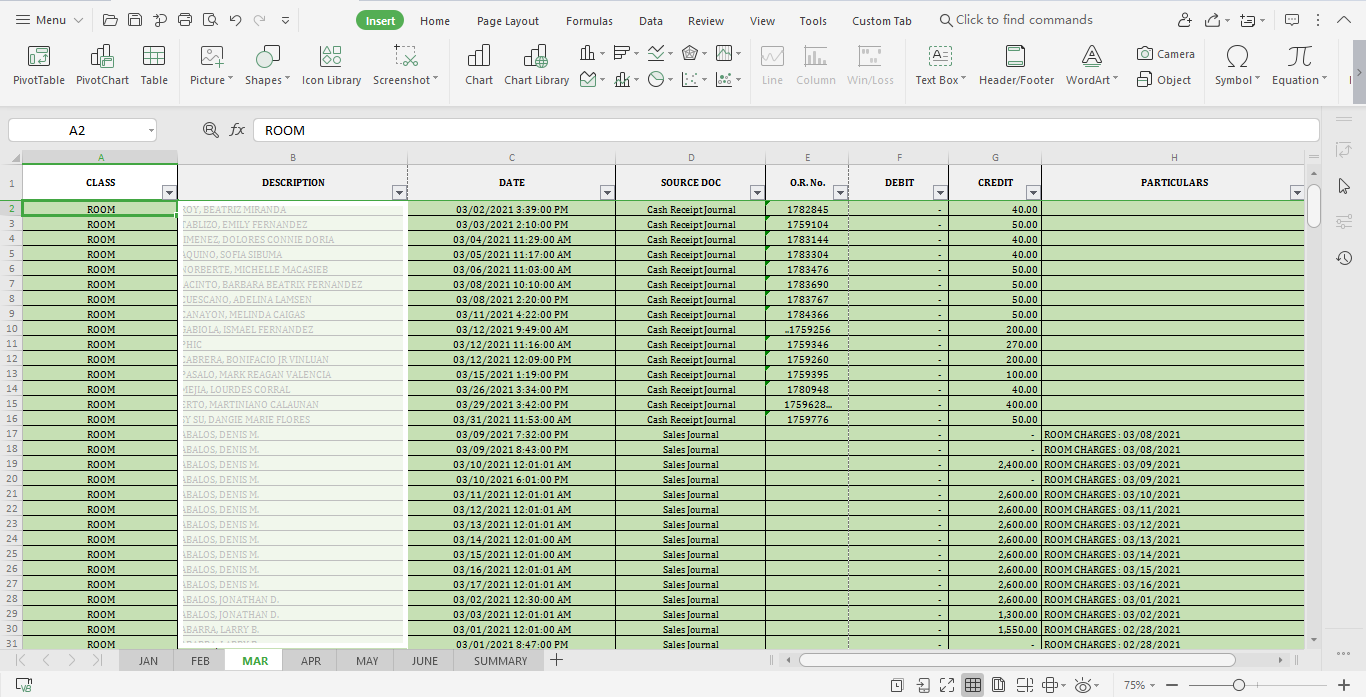Image resolution: width=1366 pixels, height=697 pixels.
Task: Click the zoom lookup icon beside fx
Action: (x=210, y=130)
